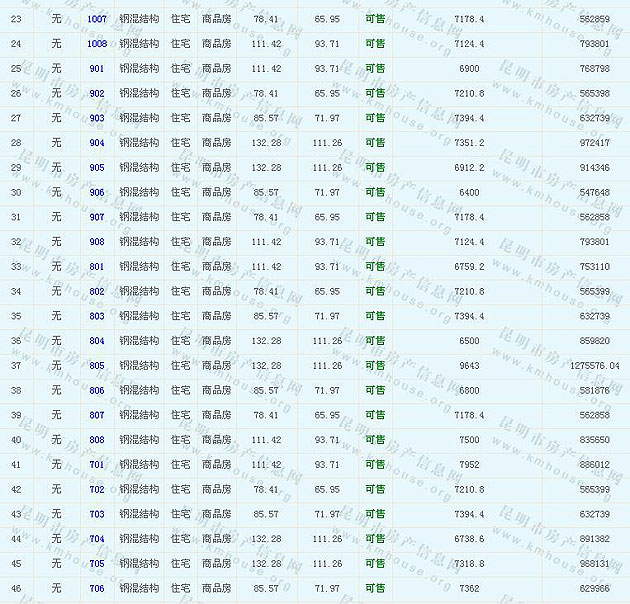Screen dimensions: 630x604
Task: Open room 1008 unit link
Action: tap(97, 44)
